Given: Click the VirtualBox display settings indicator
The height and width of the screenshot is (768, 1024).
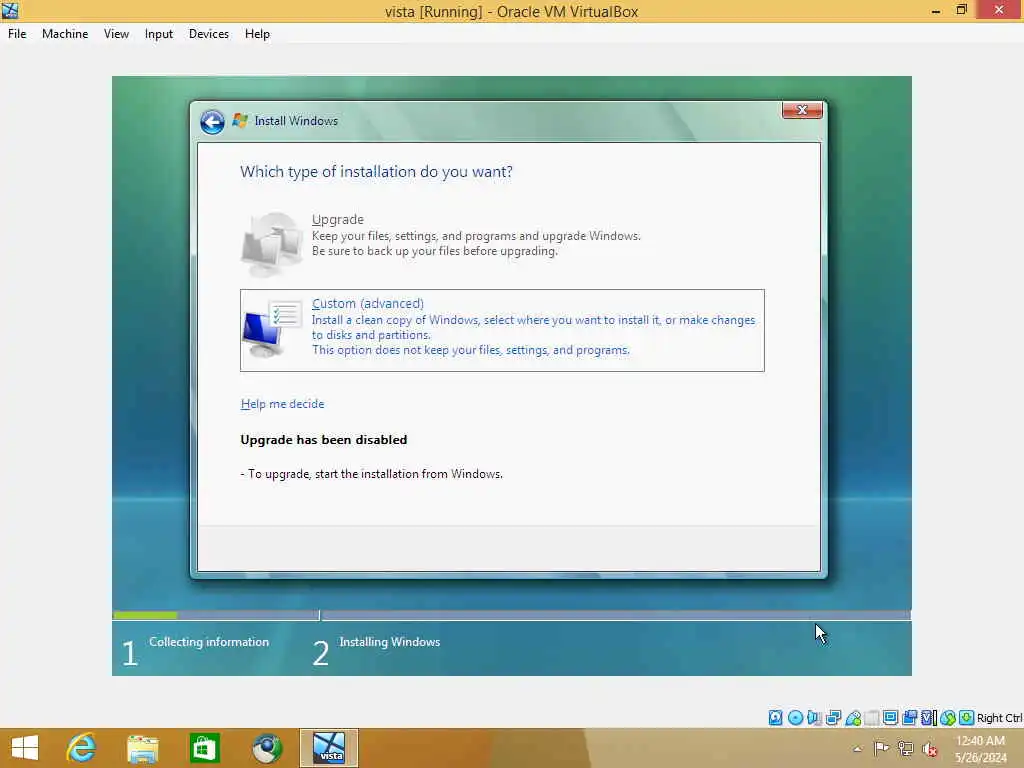Looking at the screenshot, I should 890,718.
